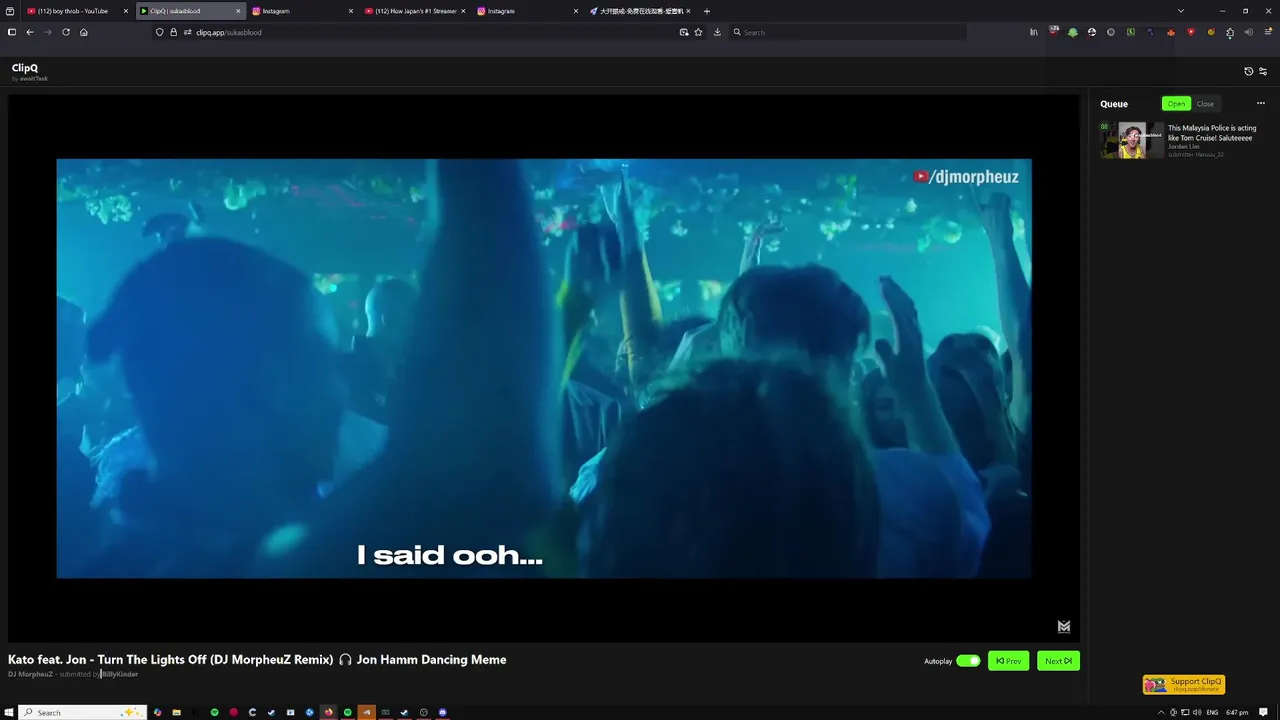Select the Malaysia Police queued clip thumbnail
Screen dimensions: 1280x720
pos(1132,140)
